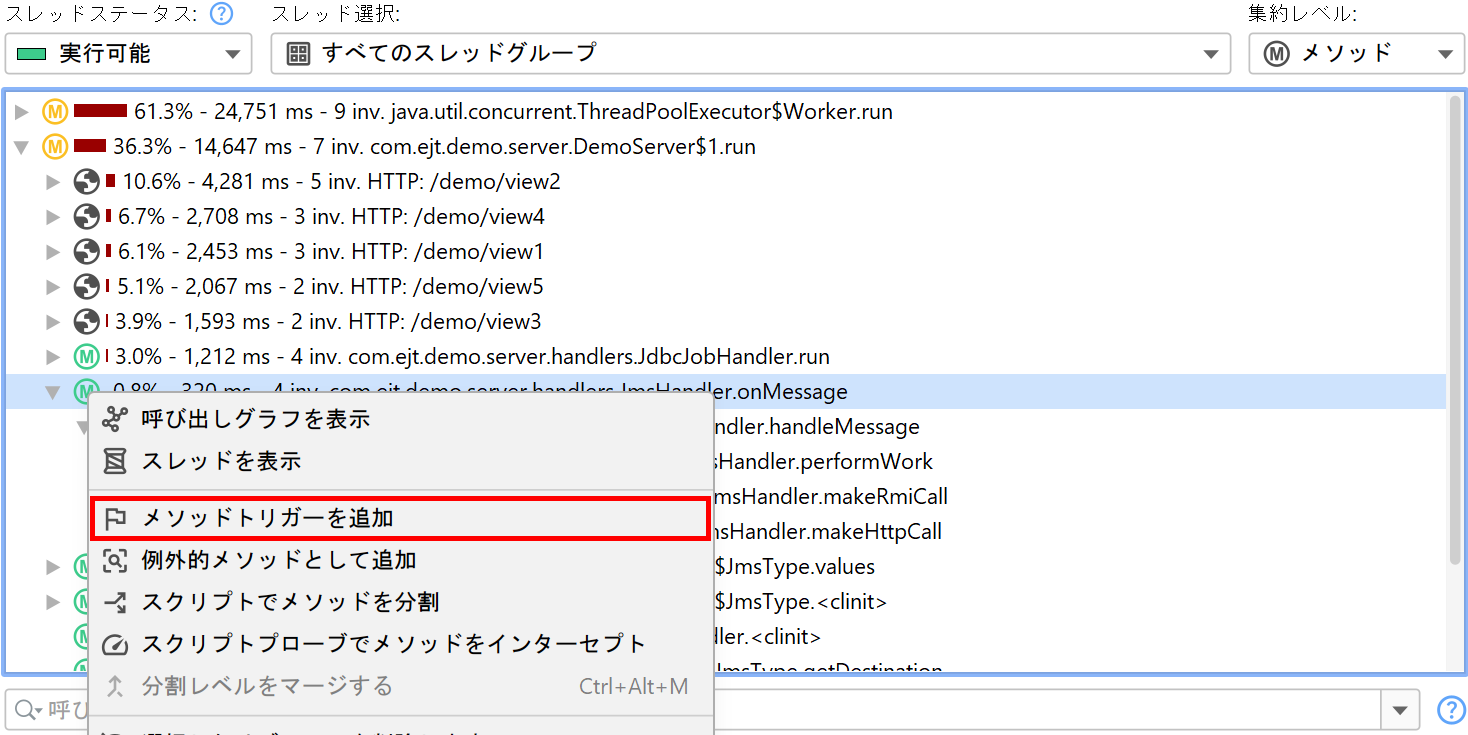Collapse the DemoServer$1.run tree node
Viewport: 1468px width, 735px height.
(x=22, y=147)
